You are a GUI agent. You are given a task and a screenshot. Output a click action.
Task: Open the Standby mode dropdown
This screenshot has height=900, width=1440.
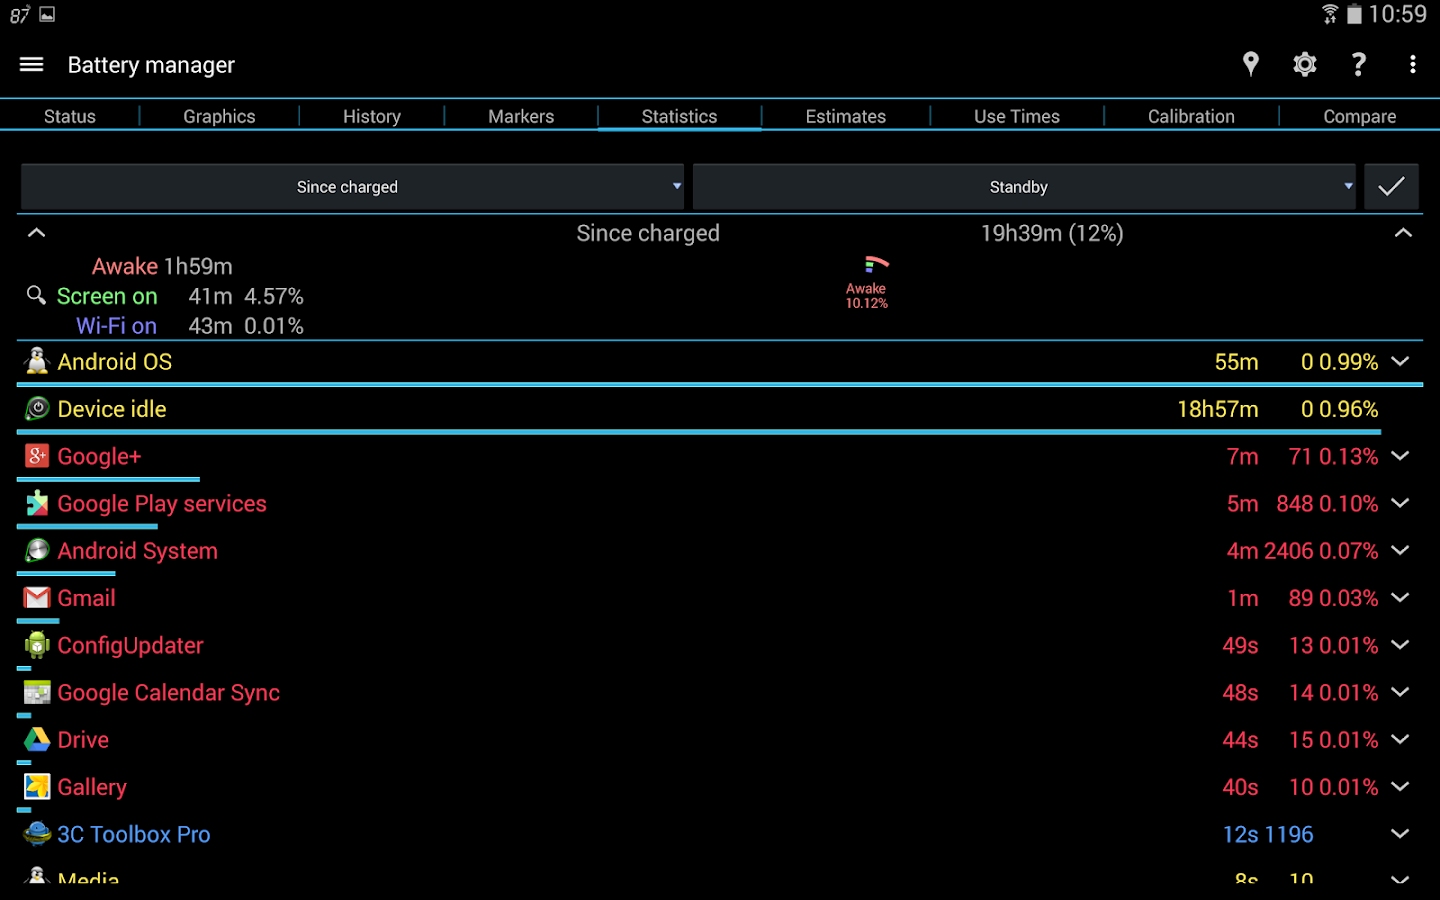pos(1024,187)
